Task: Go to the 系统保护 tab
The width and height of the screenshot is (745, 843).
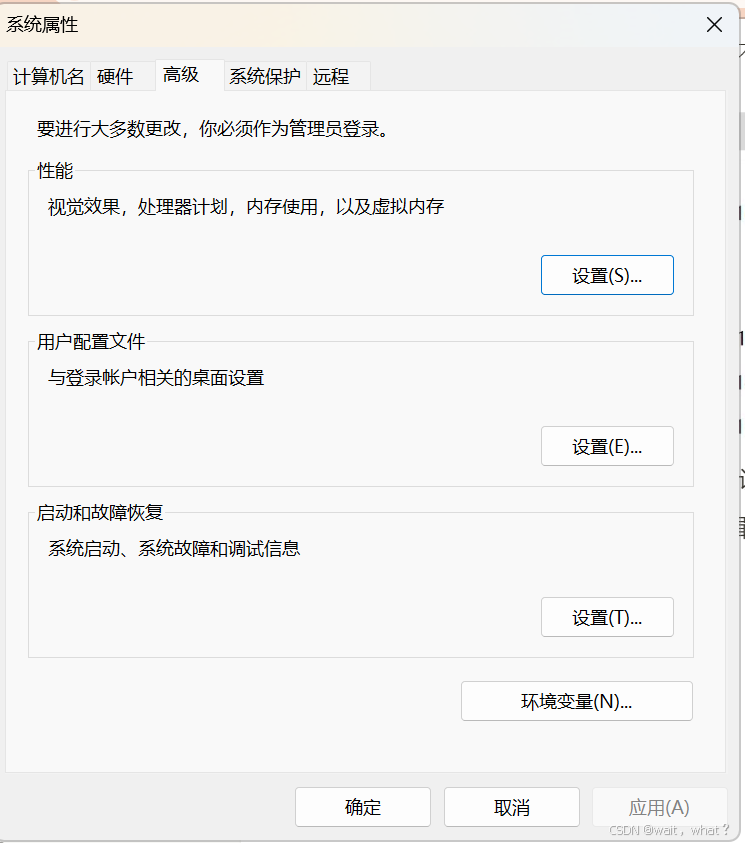Action: point(265,76)
